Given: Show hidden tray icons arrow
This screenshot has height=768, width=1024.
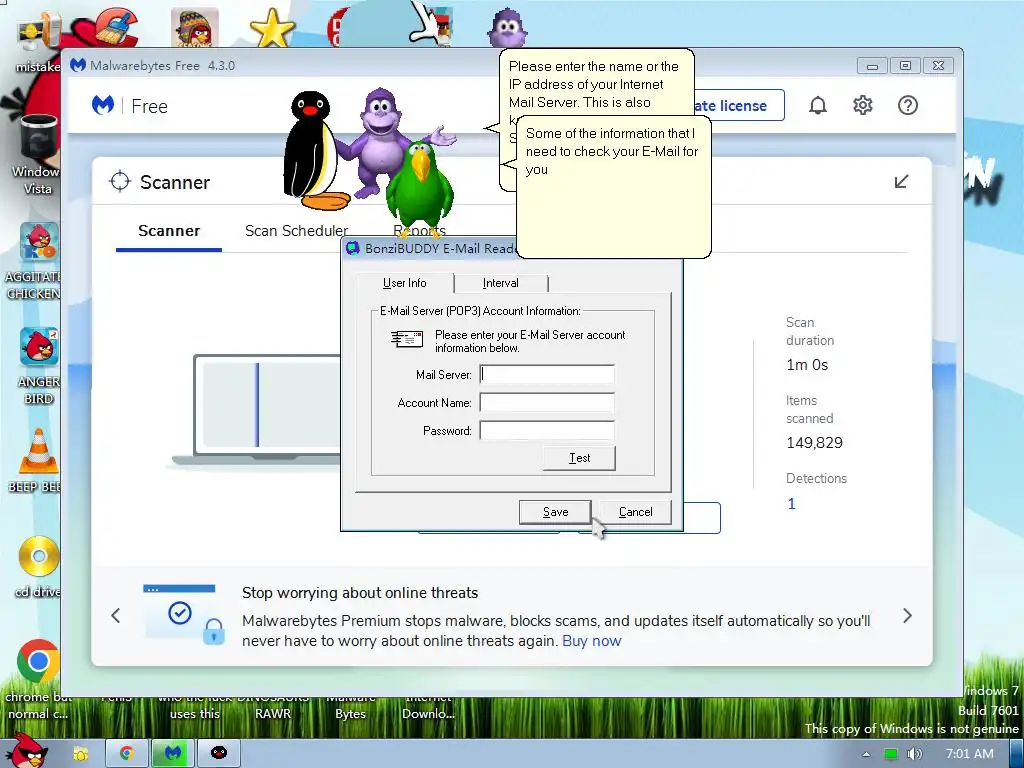Looking at the screenshot, I should 867,754.
